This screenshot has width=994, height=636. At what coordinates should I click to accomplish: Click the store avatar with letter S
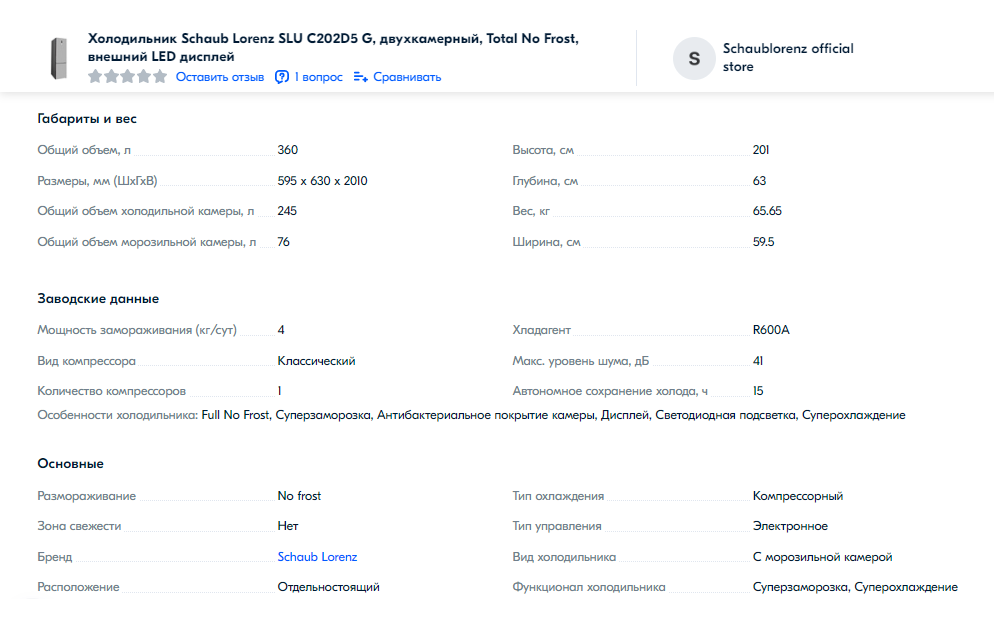click(x=694, y=58)
